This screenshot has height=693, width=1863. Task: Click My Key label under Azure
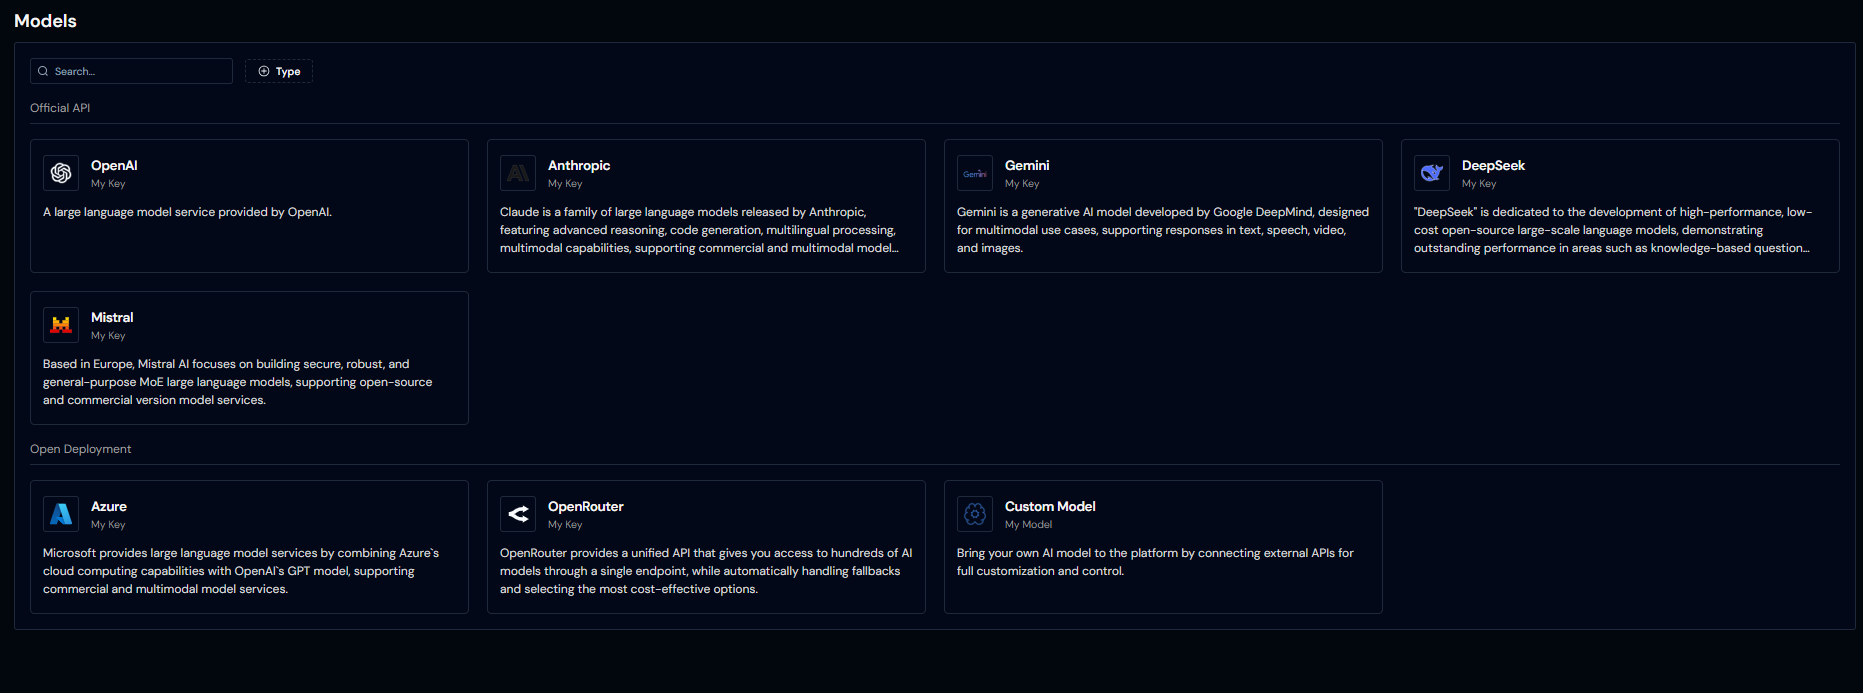click(x=108, y=525)
